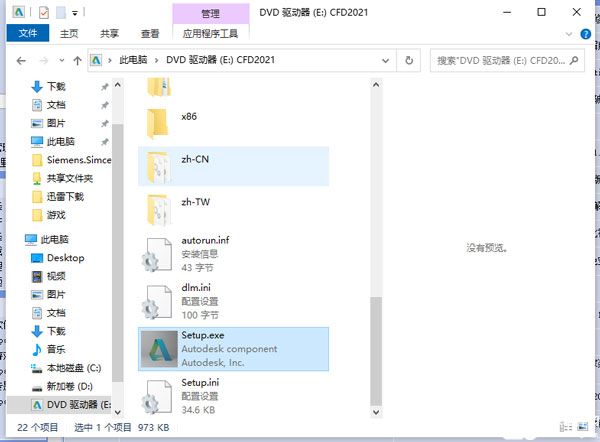Screen dimensions: 600x442
Task: Open the 文件 menu
Action: click(27, 33)
